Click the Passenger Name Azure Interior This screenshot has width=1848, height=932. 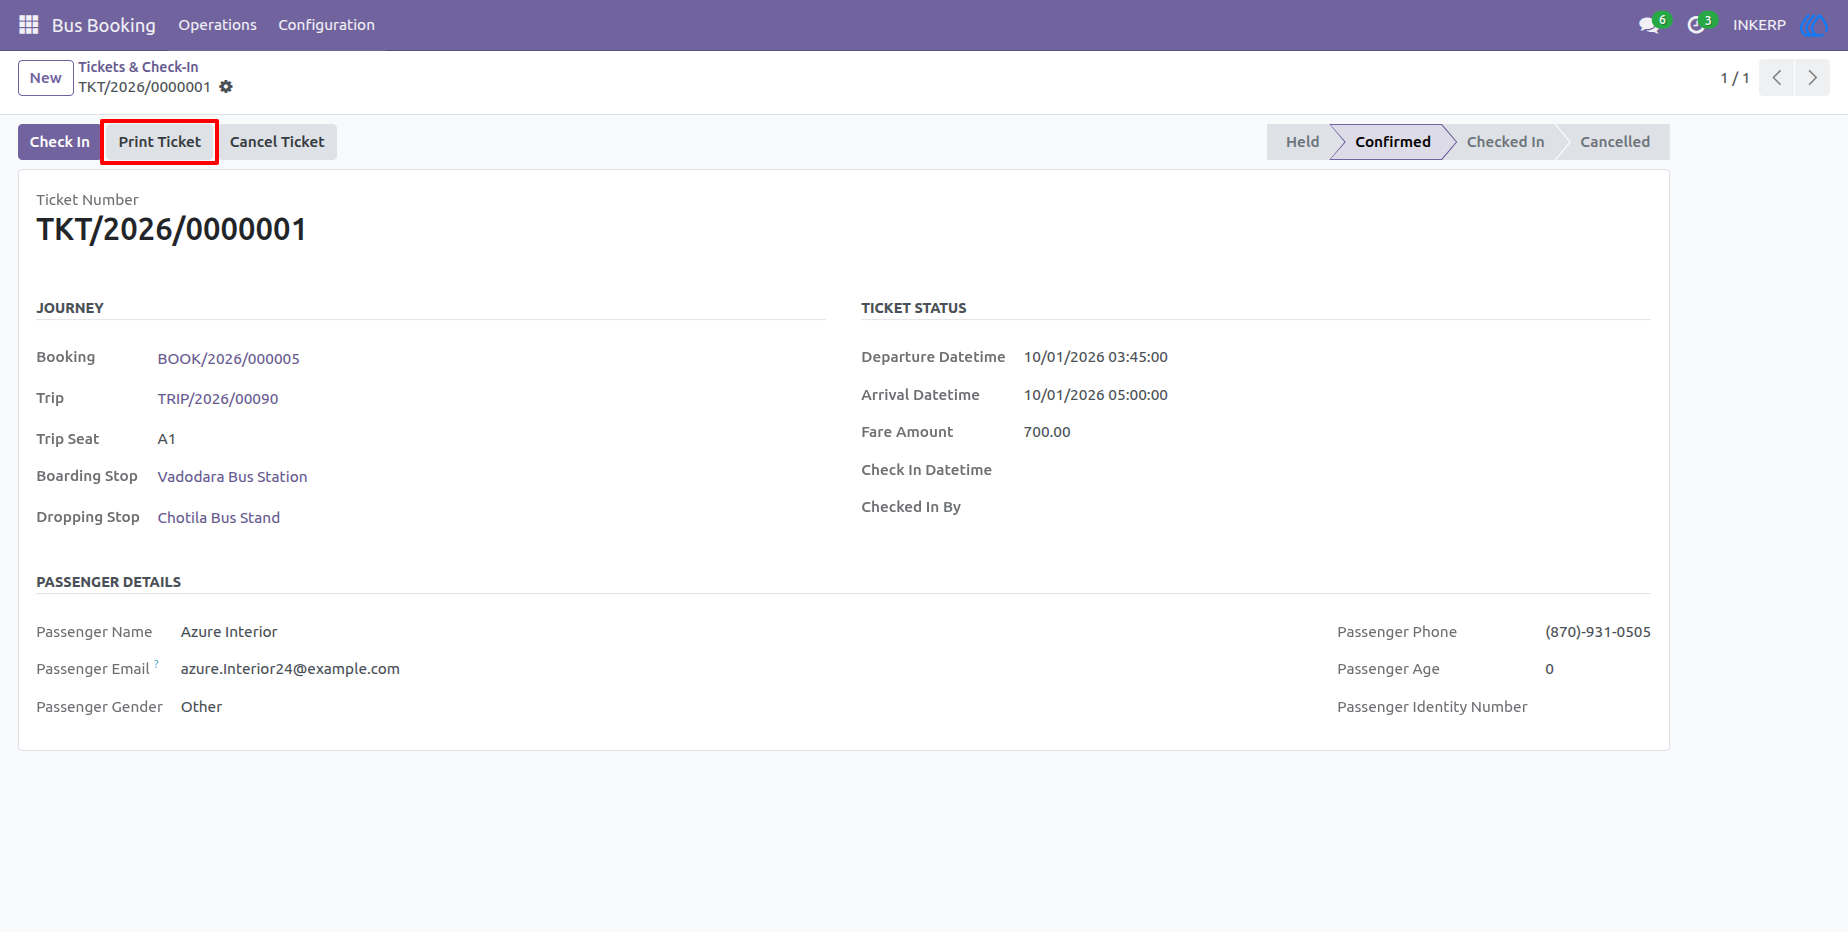(x=229, y=632)
